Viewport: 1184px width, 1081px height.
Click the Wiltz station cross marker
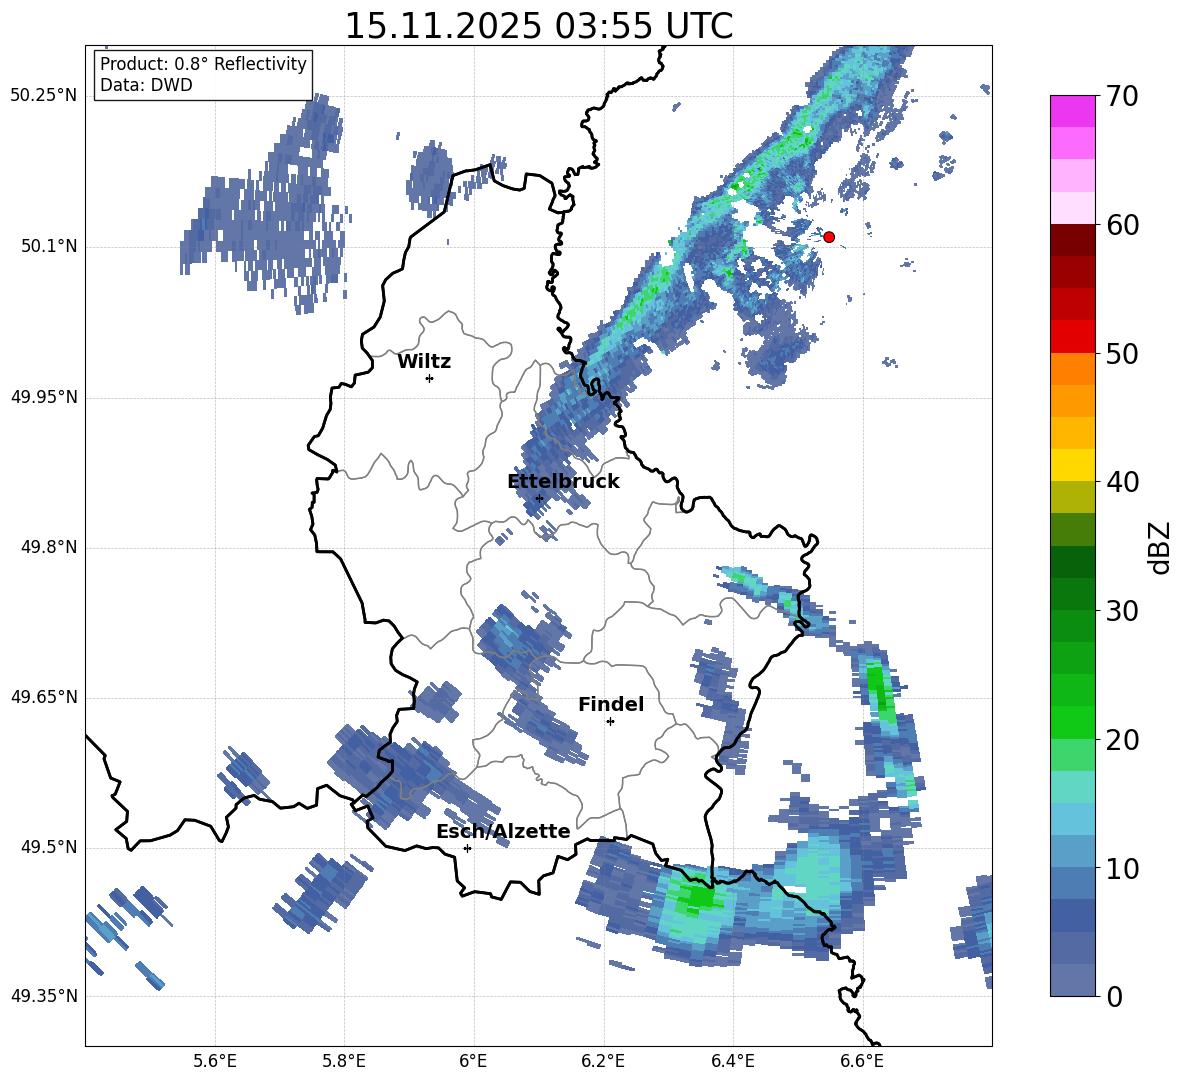click(429, 378)
